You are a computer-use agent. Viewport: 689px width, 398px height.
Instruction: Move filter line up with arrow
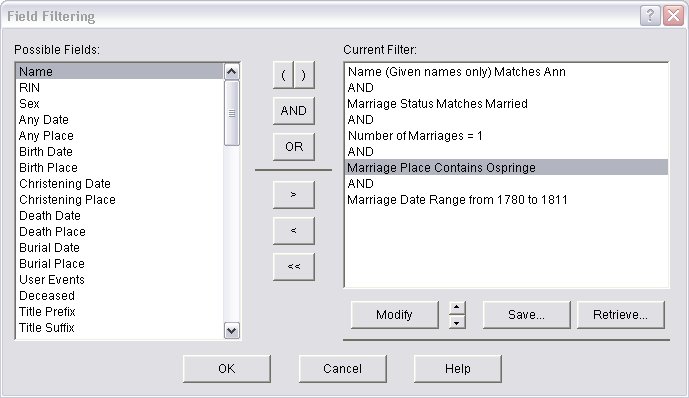(x=457, y=308)
